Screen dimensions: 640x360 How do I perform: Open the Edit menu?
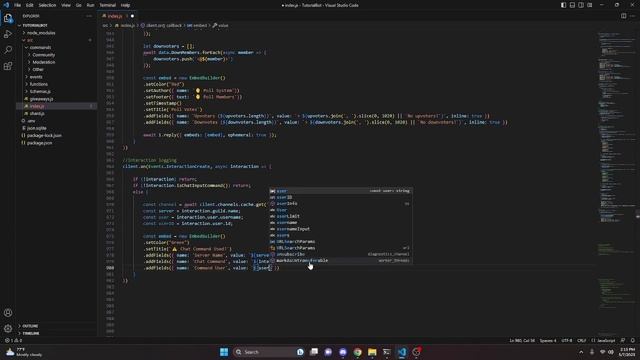tap(29, 5)
